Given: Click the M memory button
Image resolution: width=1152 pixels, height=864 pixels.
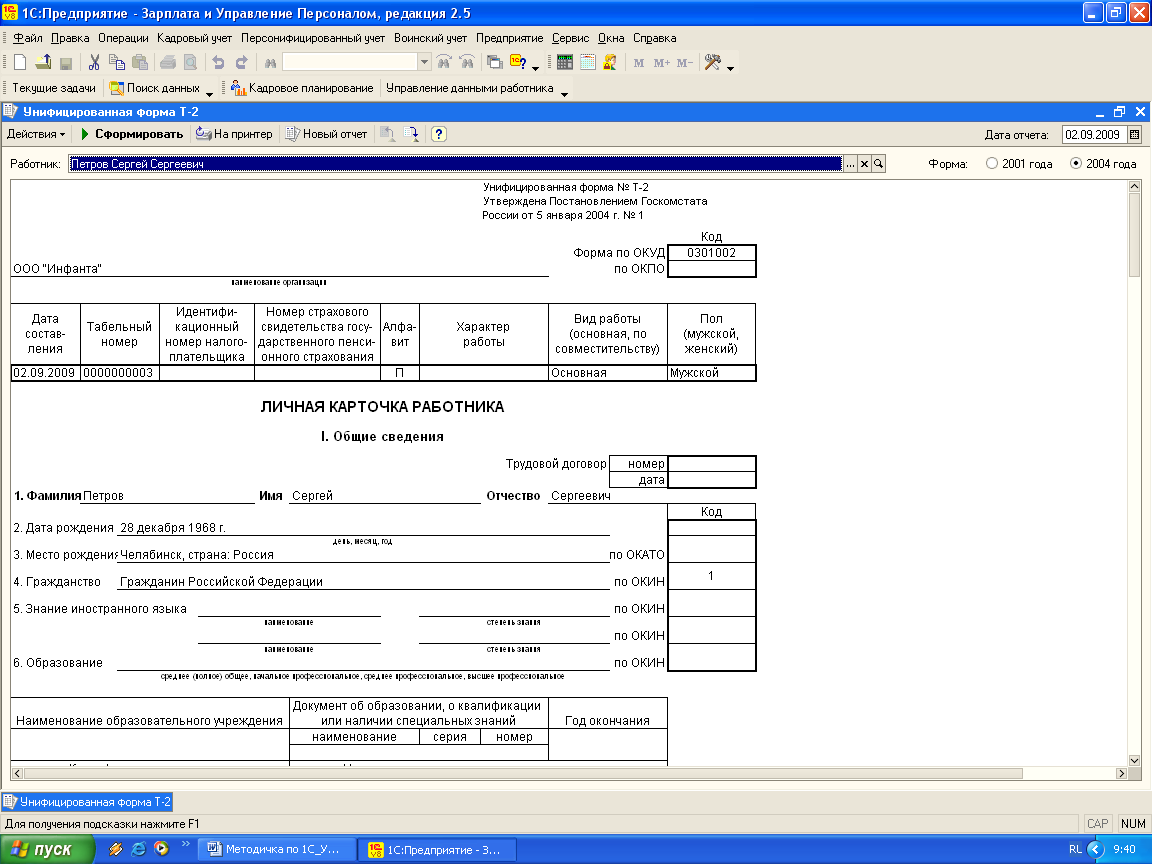Looking at the screenshot, I should [x=638, y=63].
